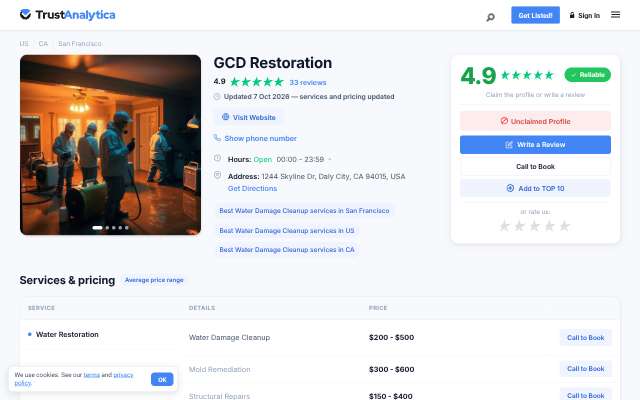Click Call to Book for Water Damage Cleanup
This screenshot has height=400, width=640.
click(585, 338)
